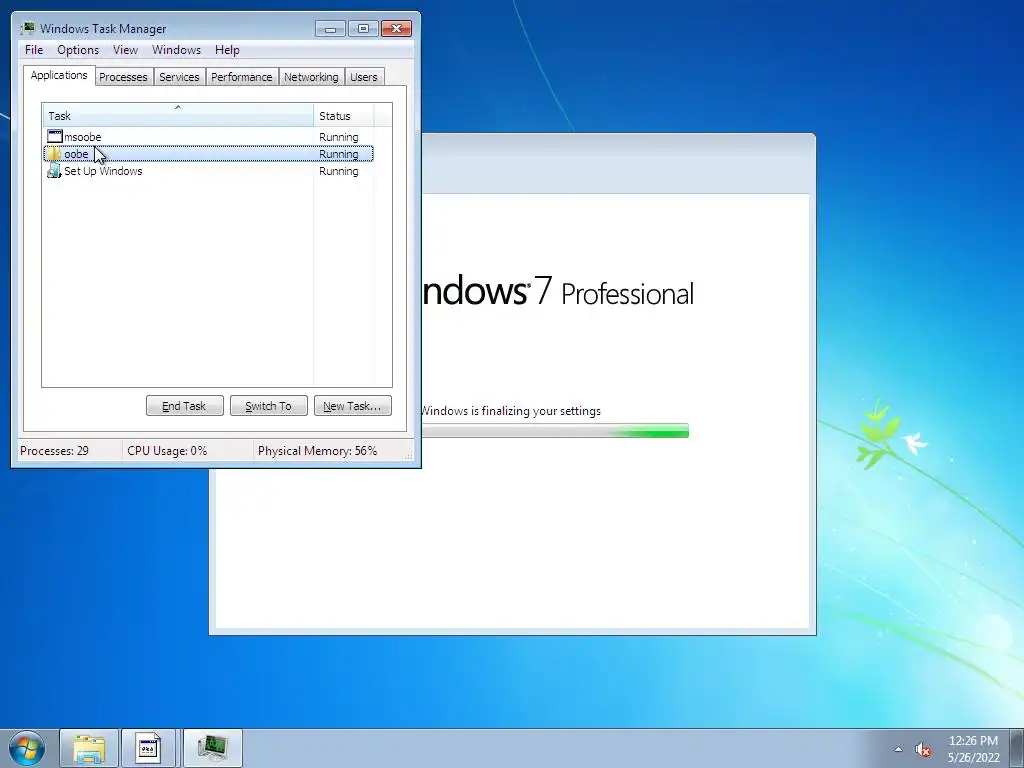The width and height of the screenshot is (1024, 768).
Task: Click the CPU Usage: 0% status entry
Action: (x=167, y=451)
